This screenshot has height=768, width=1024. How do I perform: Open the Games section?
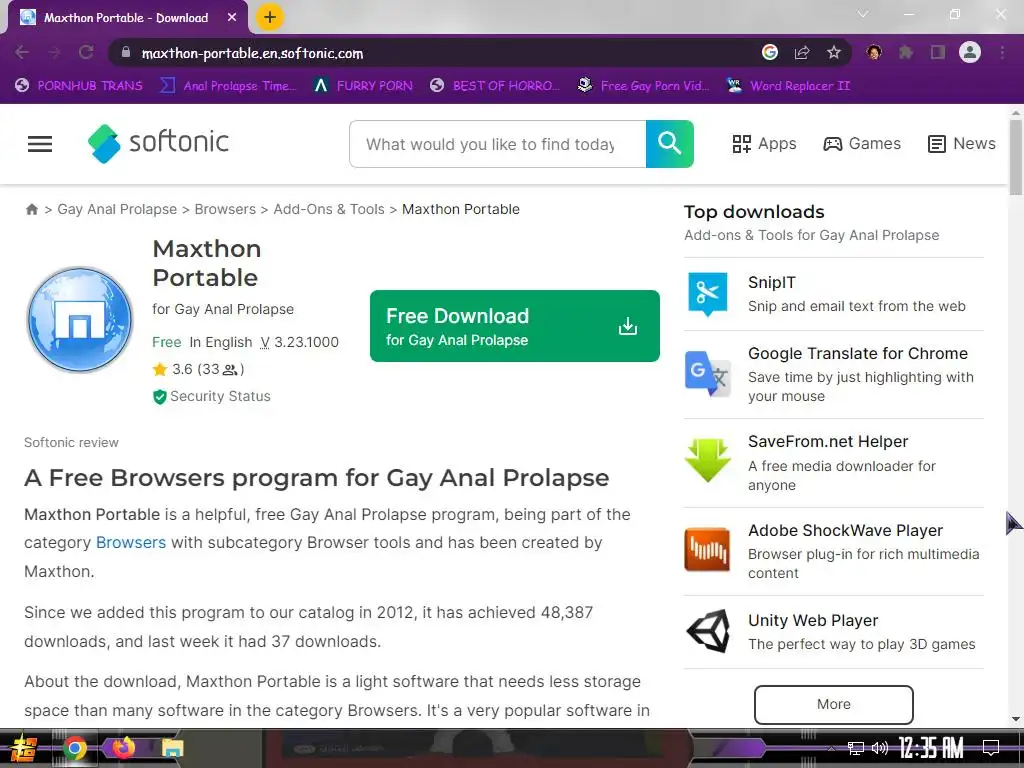[x=862, y=144]
